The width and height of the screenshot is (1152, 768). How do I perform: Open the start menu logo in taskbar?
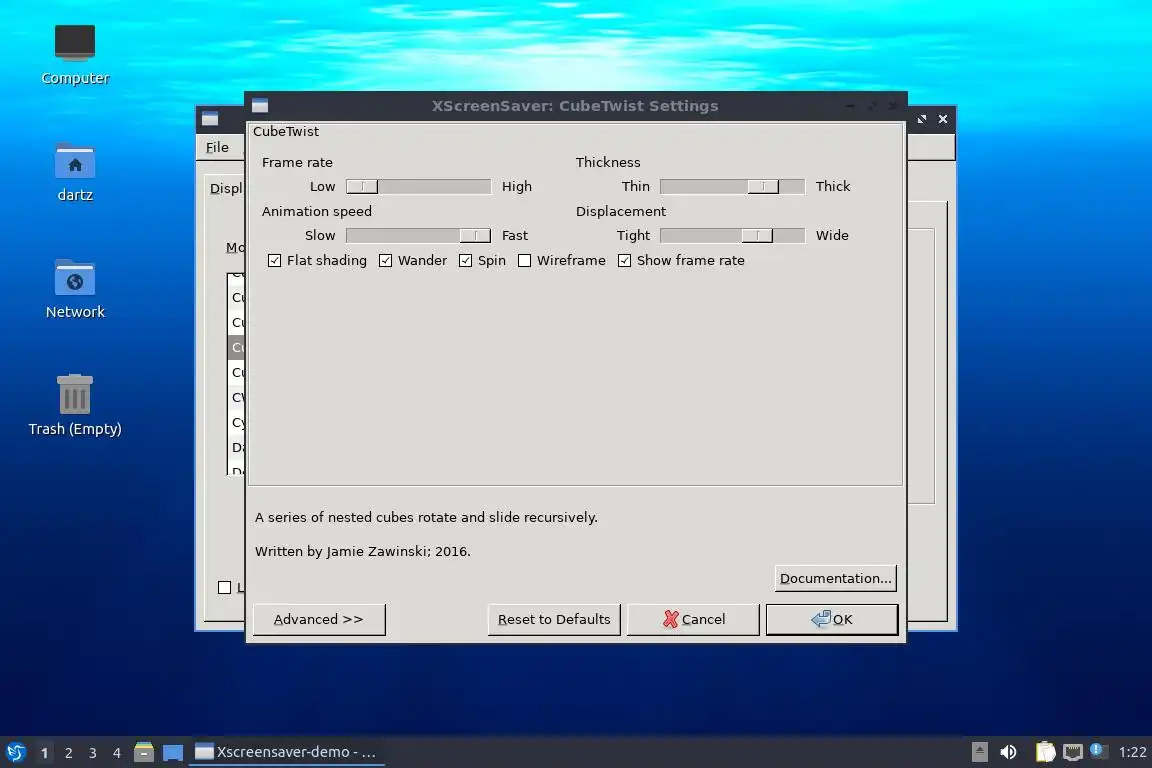tap(16, 752)
